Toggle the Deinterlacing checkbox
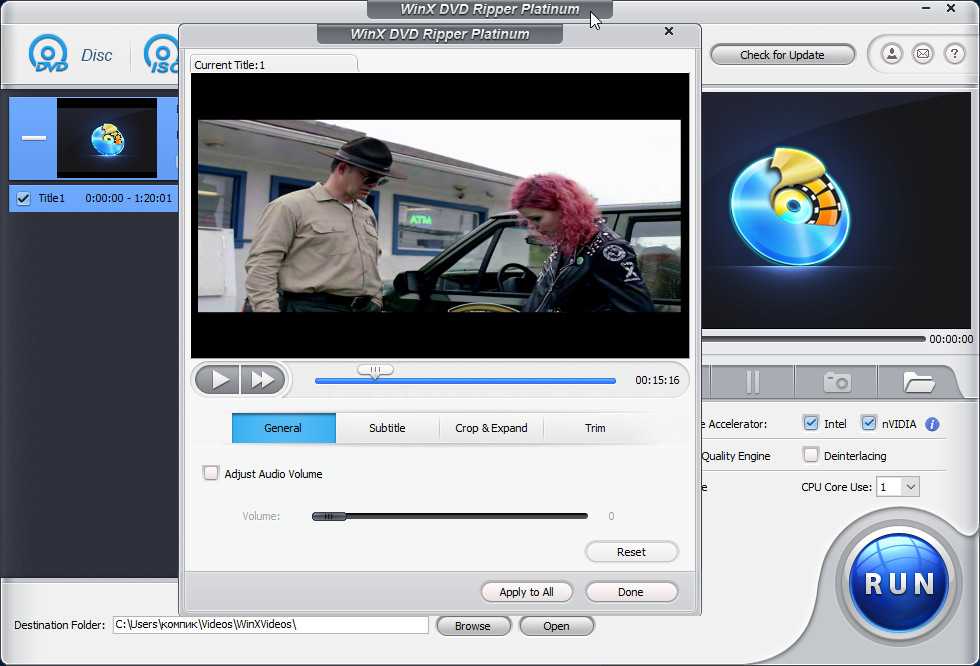Viewport: 980px width, 666px height. click(811, 456)
